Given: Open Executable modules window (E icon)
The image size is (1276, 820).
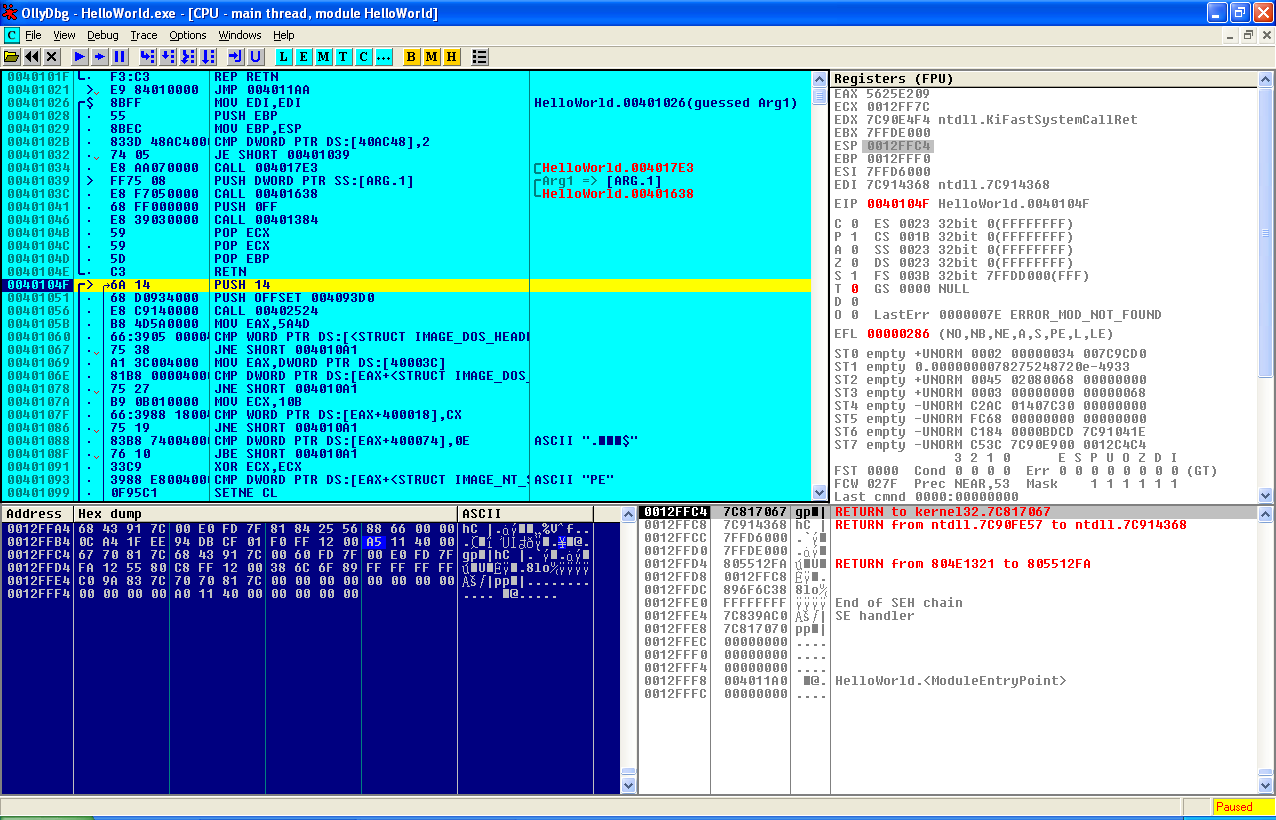Looking at the screenshot, I should point(304,57).
